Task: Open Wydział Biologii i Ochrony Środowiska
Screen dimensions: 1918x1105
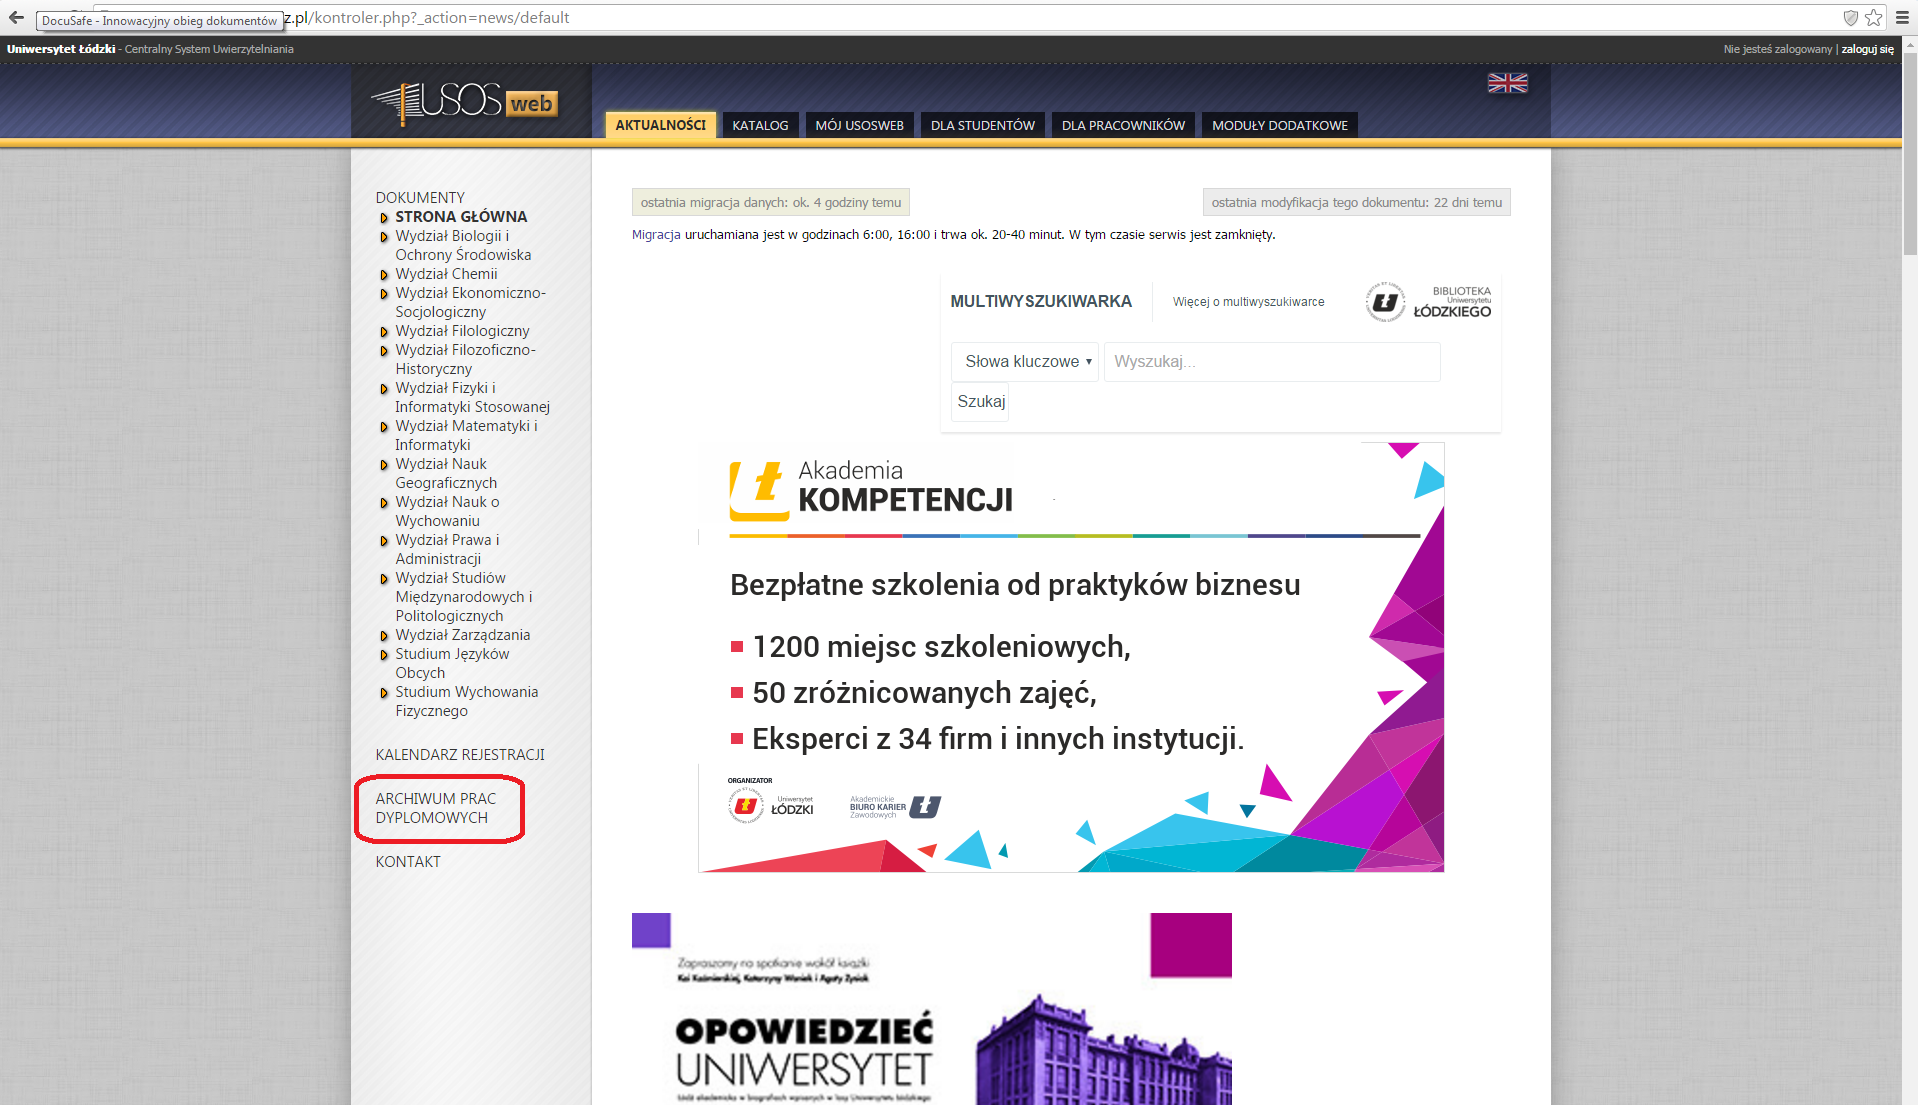Action: pyautogui.click(x=463, y=245)
